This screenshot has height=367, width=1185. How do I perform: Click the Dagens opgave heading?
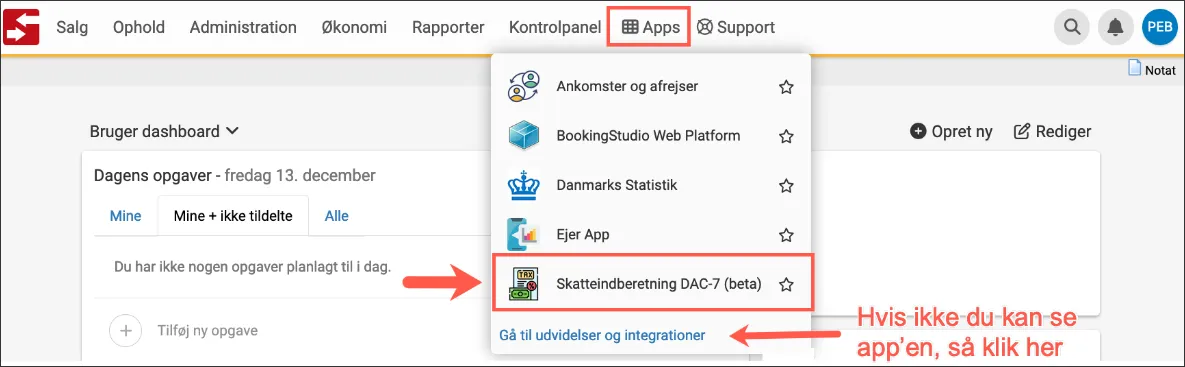pyautogui.click(x=234, y=176)
